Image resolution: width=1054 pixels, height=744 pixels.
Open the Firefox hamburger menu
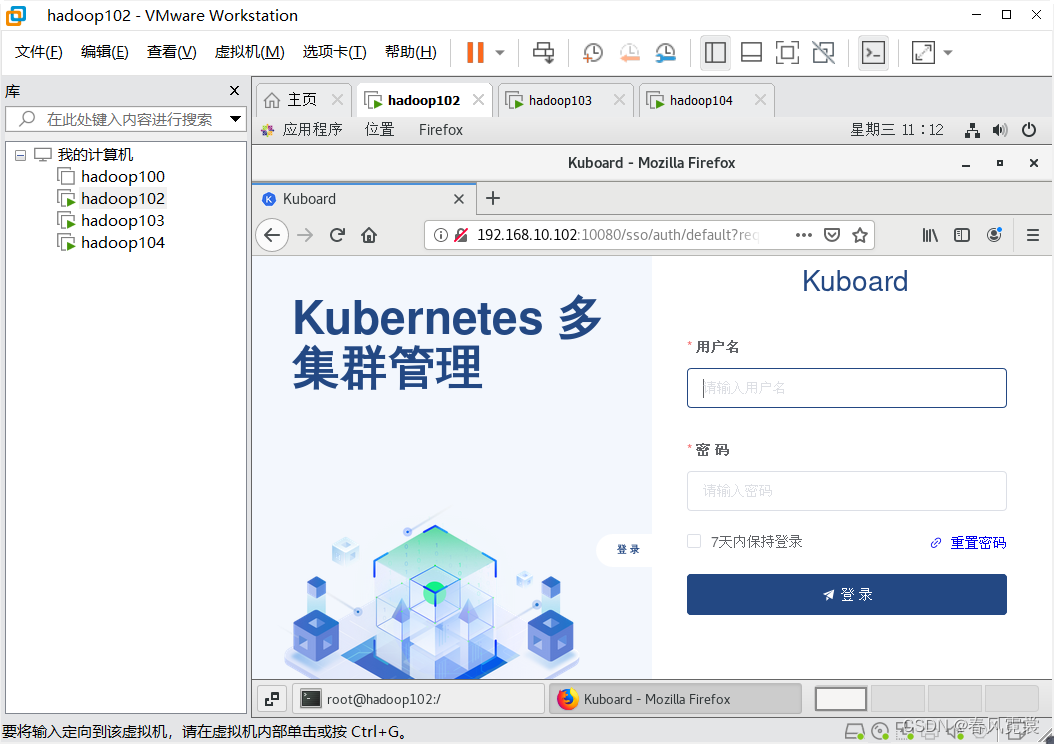[1033, 235]
